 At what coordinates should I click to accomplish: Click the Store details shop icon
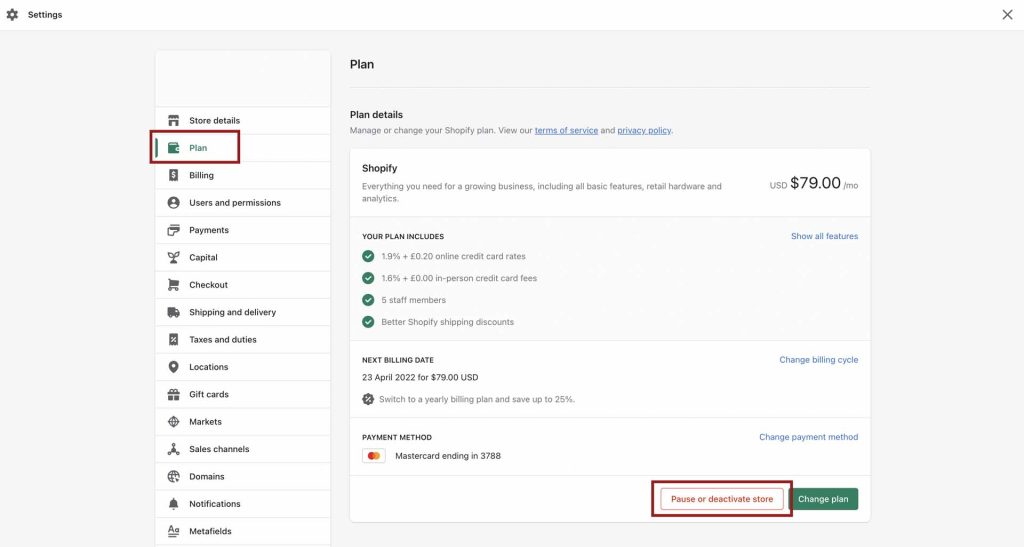[x=173, y=120]
